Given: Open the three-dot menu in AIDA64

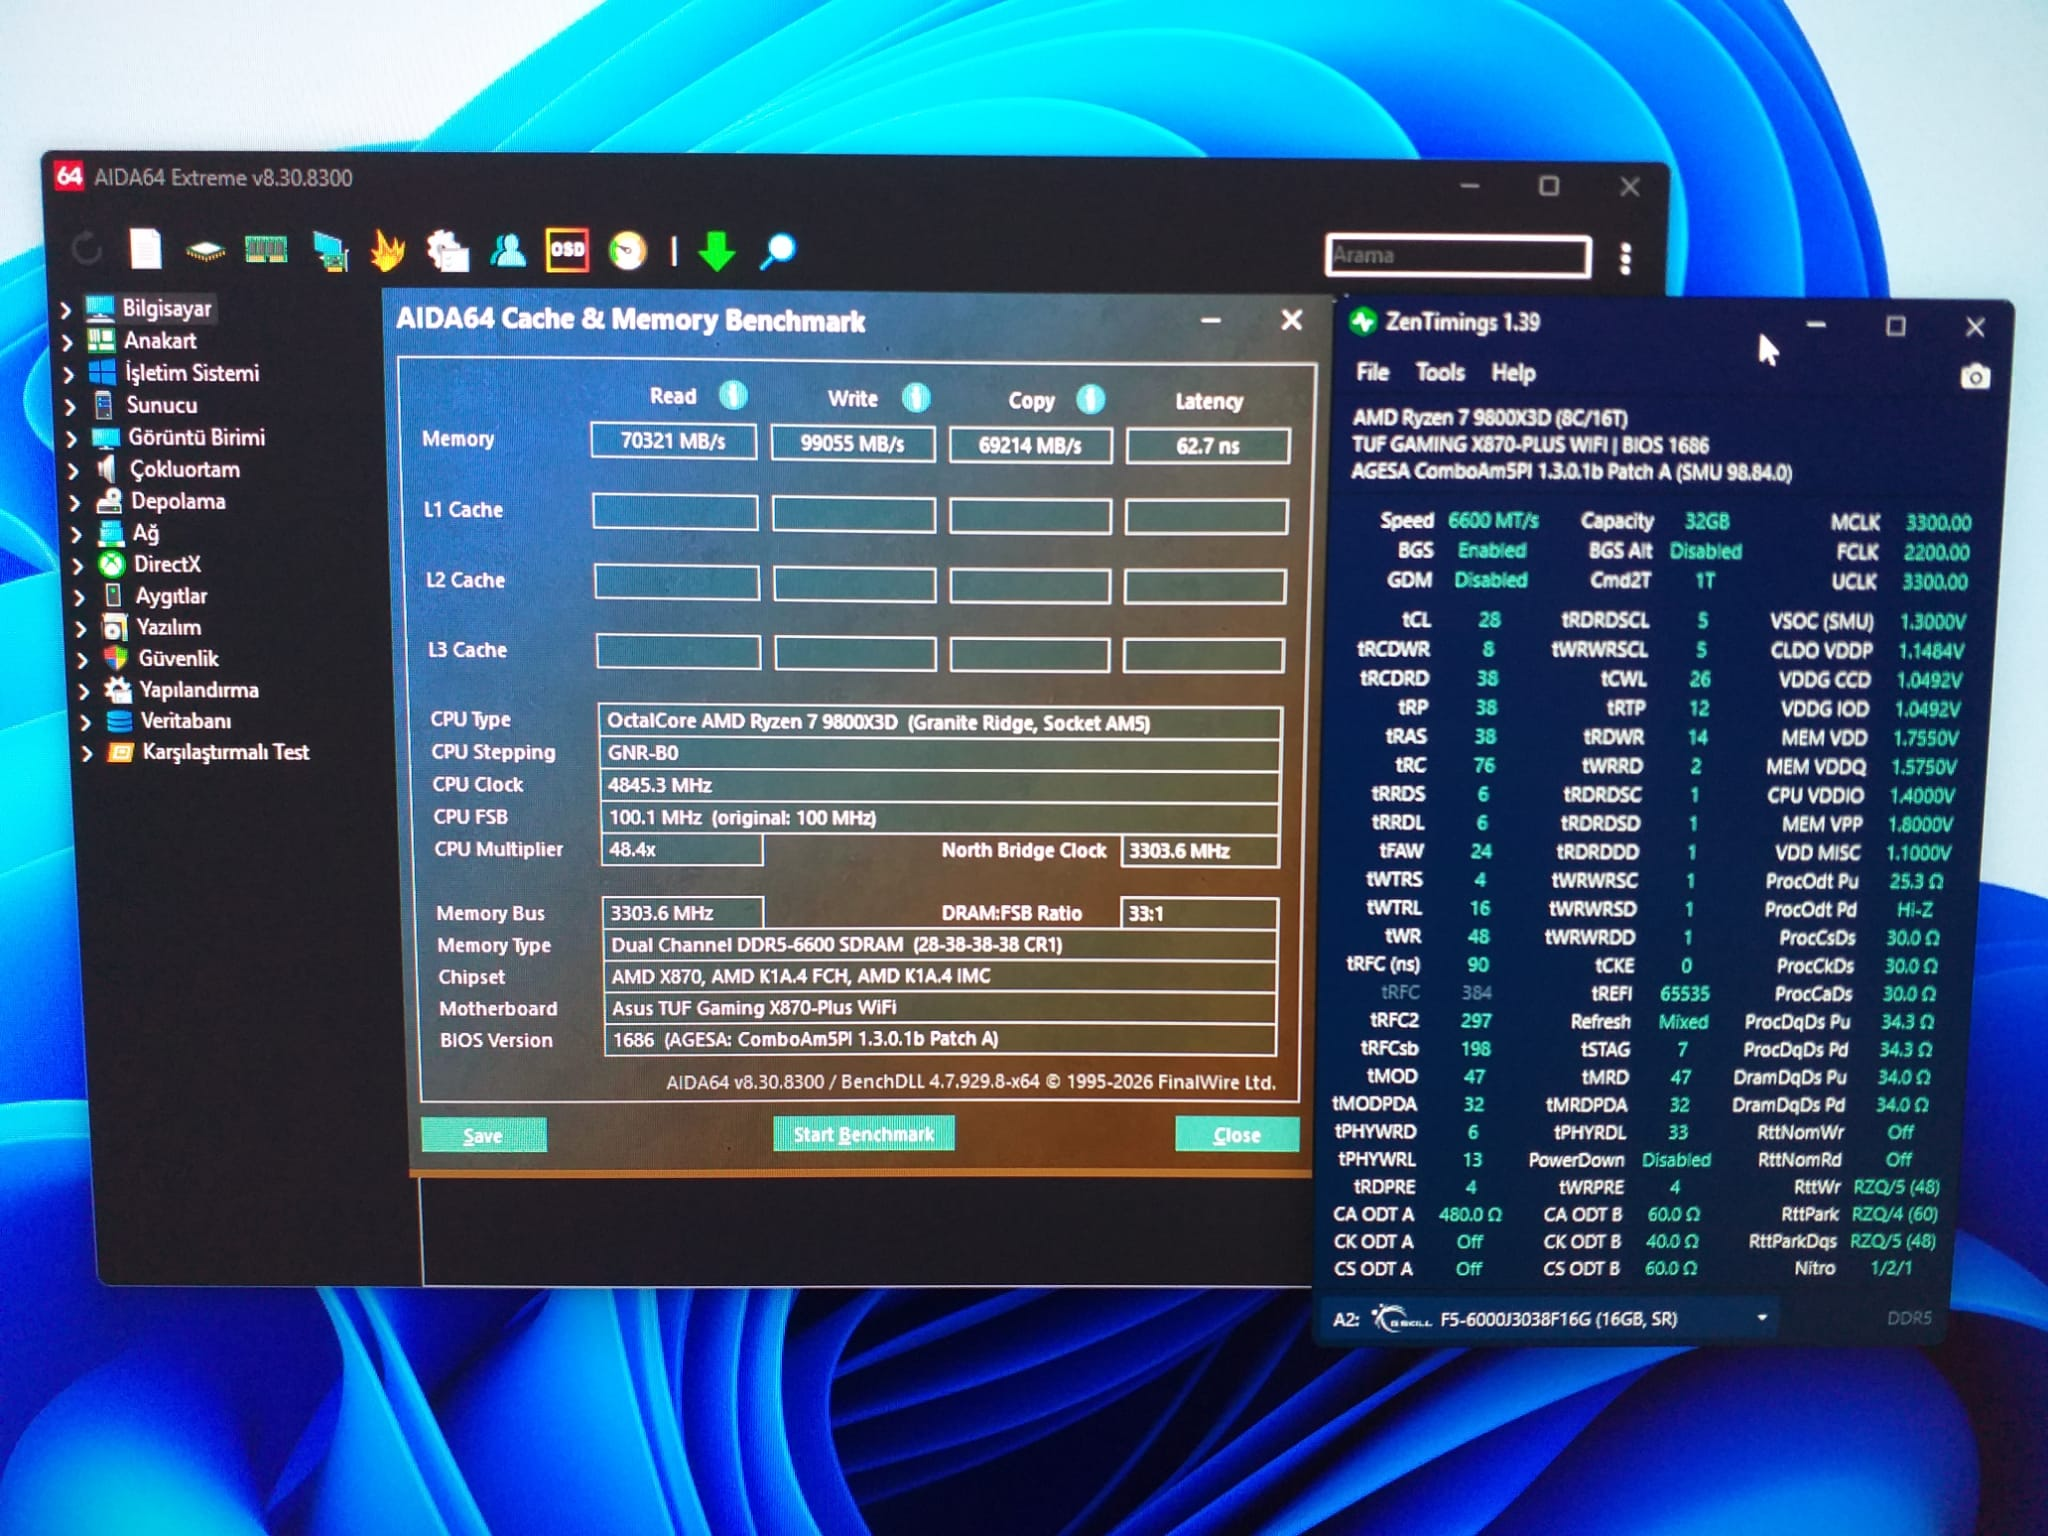Looking at the screenshot, I should click(x=1625, y=258).
